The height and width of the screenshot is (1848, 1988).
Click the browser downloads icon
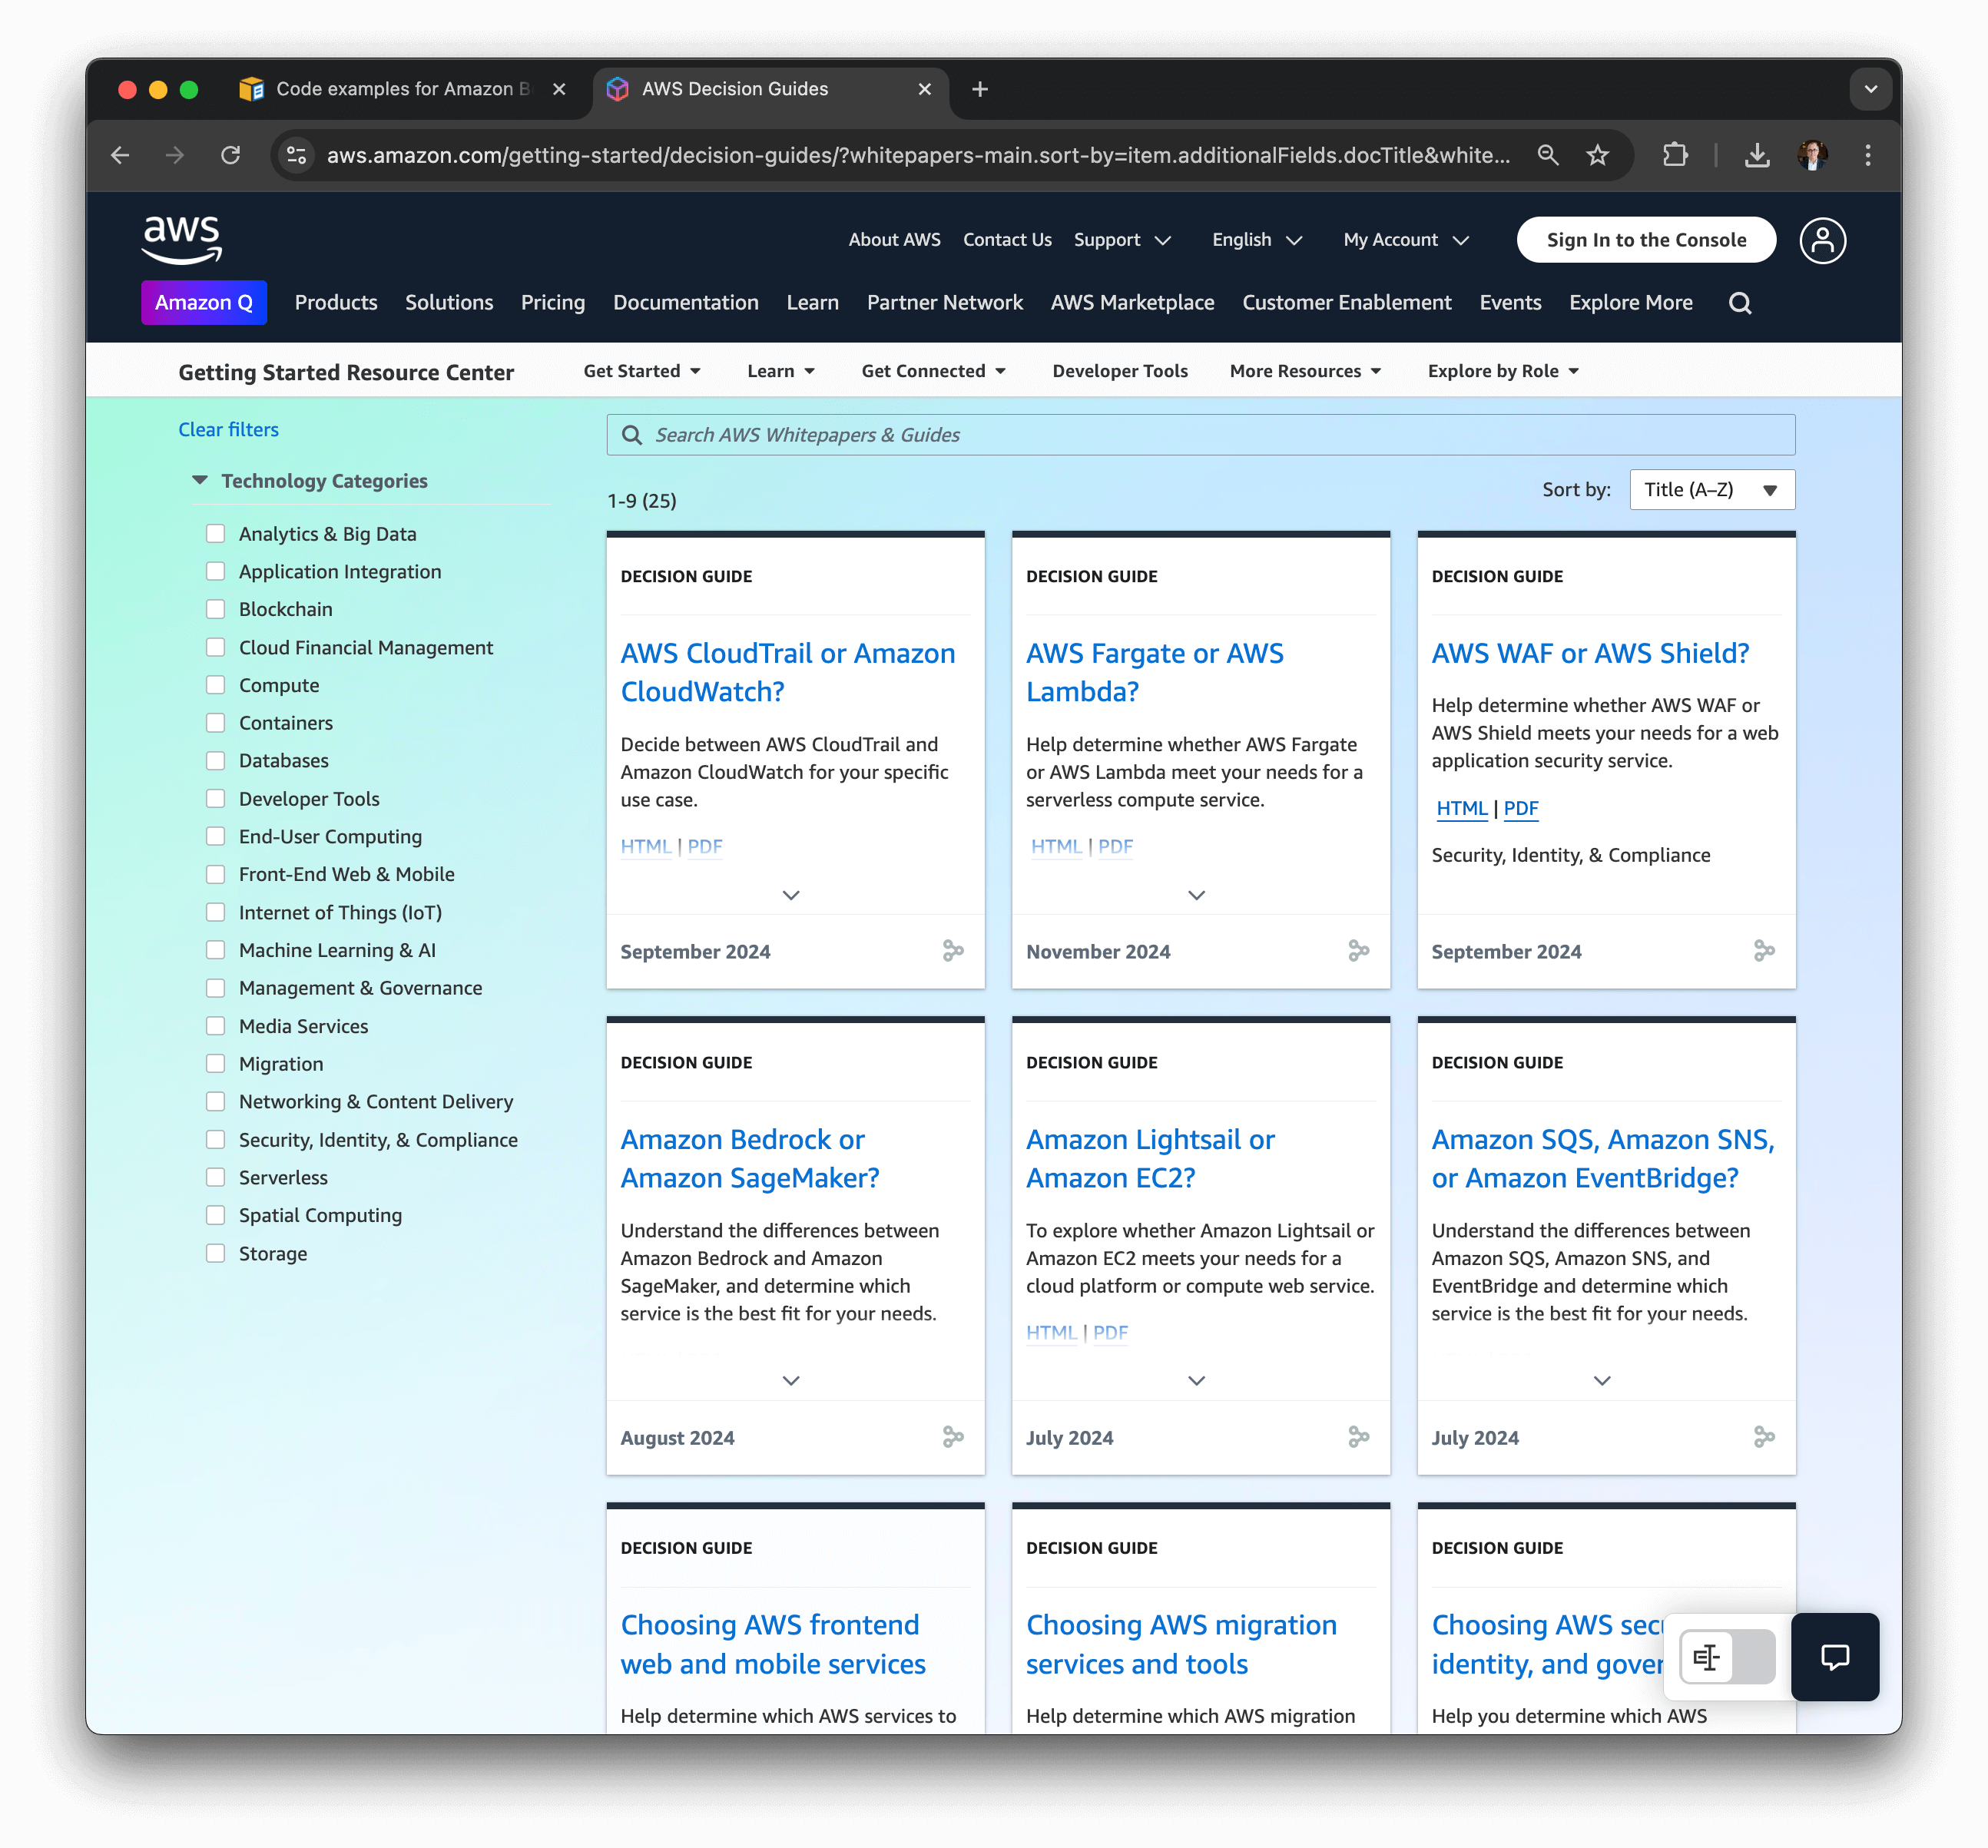1757,155
